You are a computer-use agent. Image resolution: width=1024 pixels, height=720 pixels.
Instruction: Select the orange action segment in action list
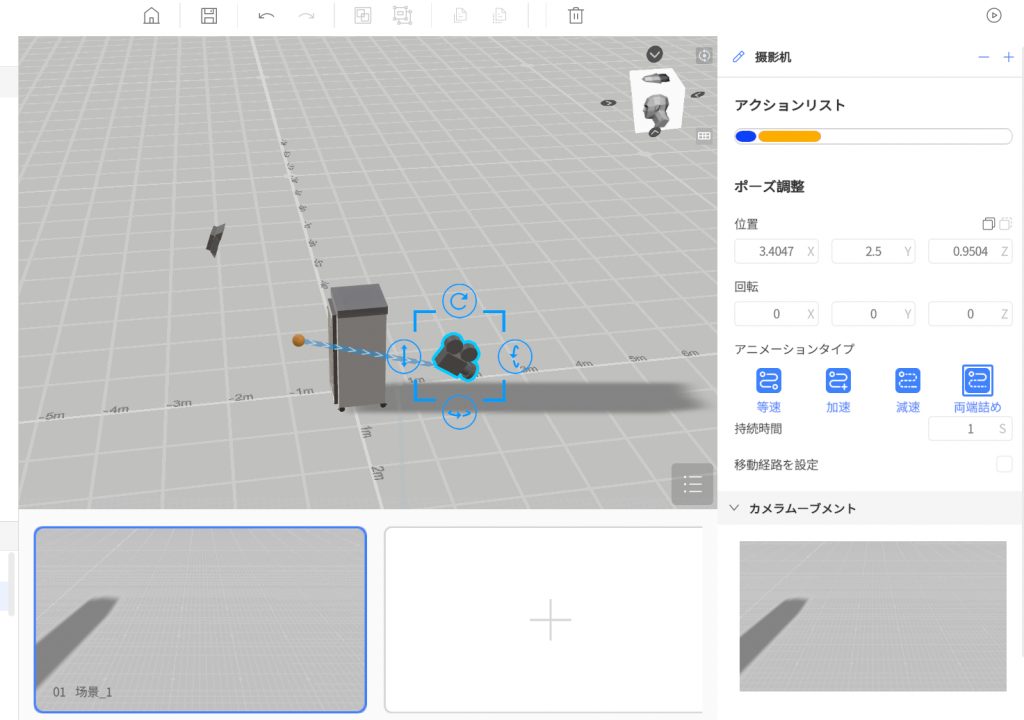[x=789, y=137]
